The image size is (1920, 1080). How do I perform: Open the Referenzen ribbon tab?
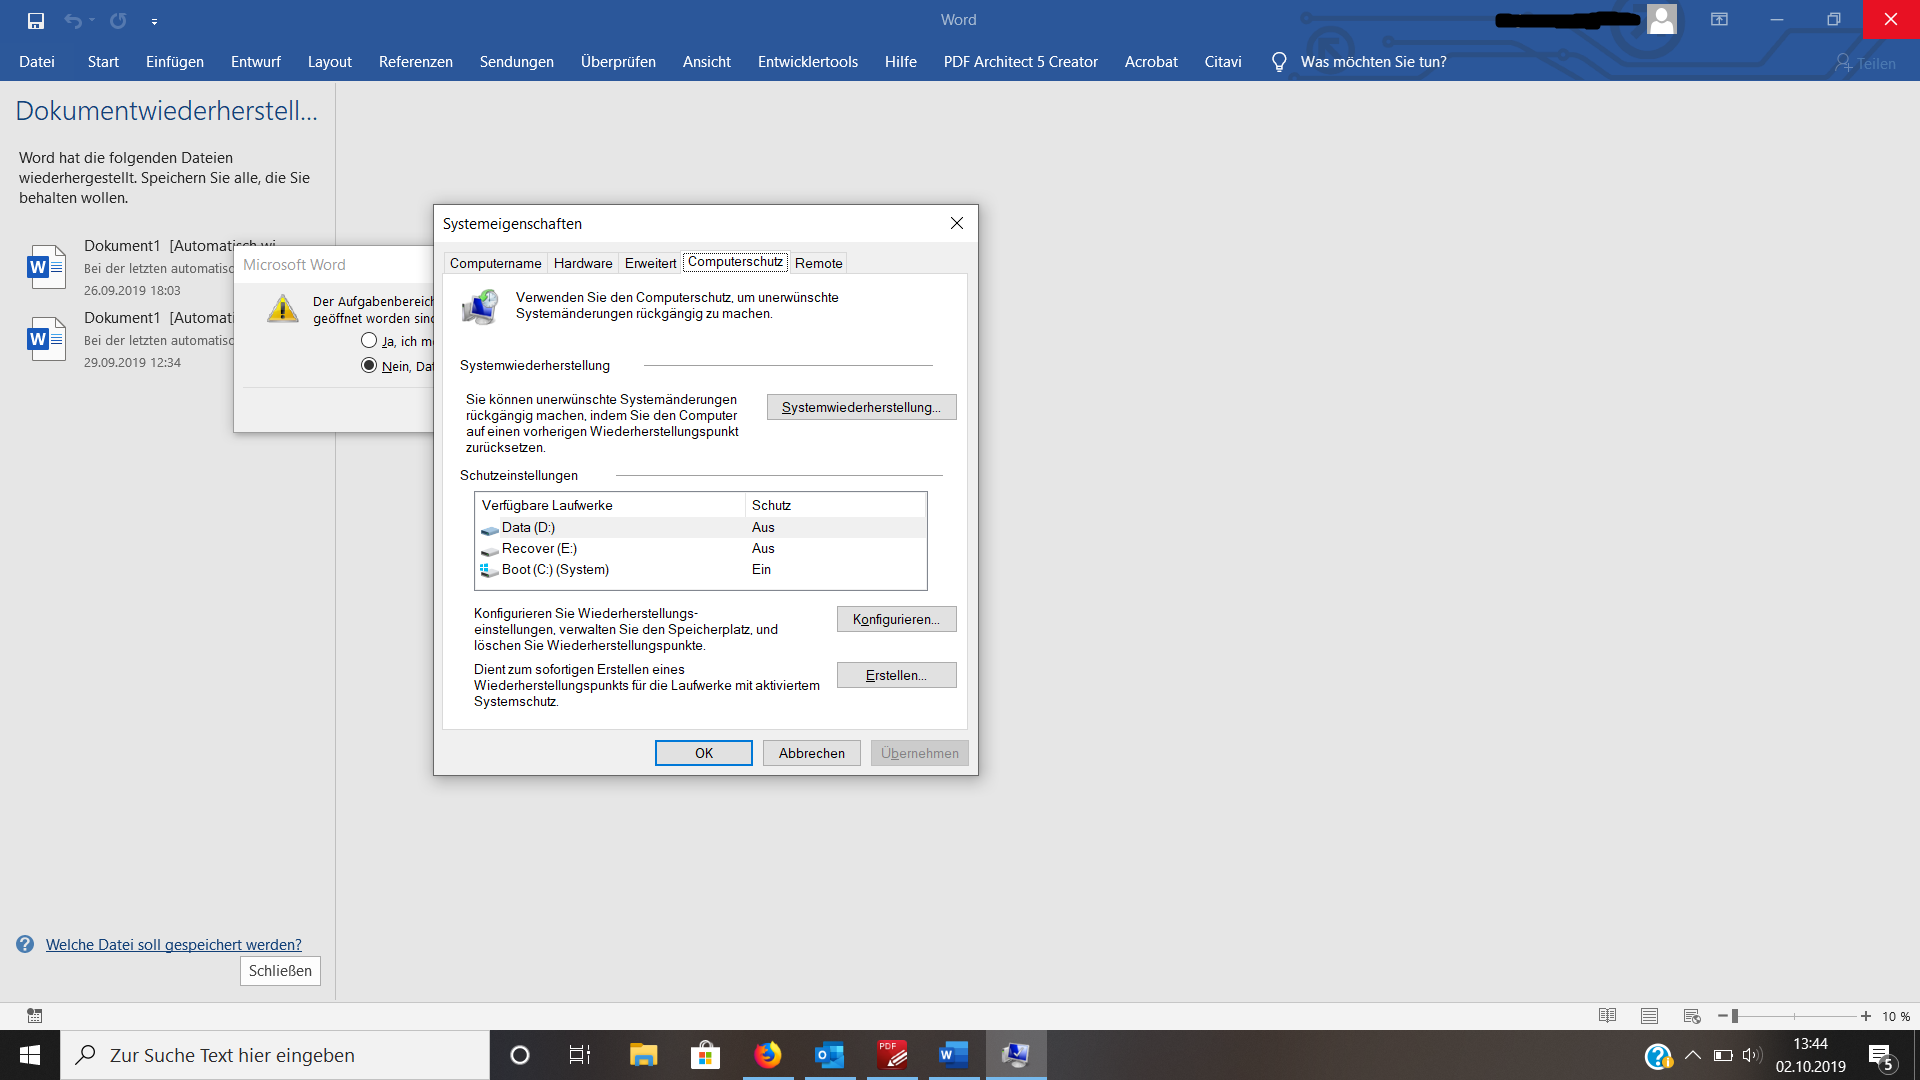[415, 61]
